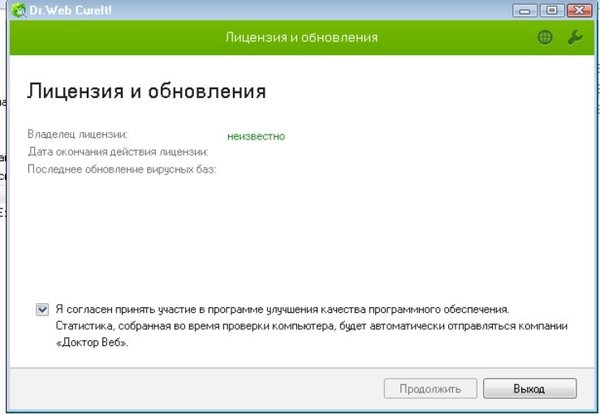Image resolution: width=600 pixels, height=415 pixels.
Task: Select the 'Последнее обновление вирусных баз:' label
Action: [122, 169]
